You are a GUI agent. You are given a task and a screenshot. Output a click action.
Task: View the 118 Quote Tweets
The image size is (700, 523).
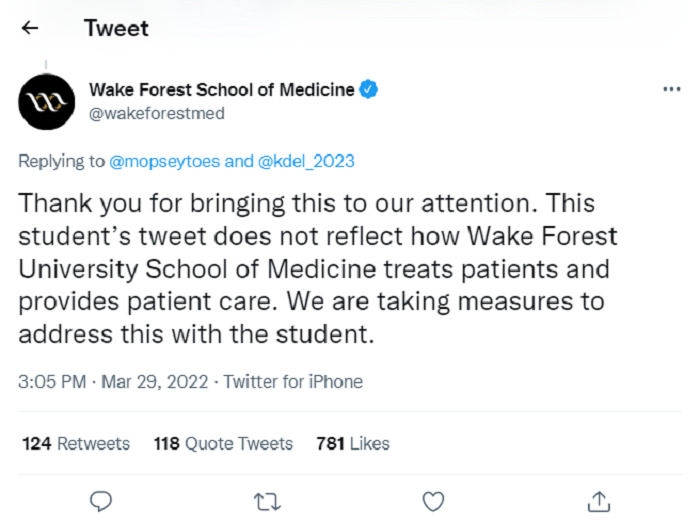(223, 444)
